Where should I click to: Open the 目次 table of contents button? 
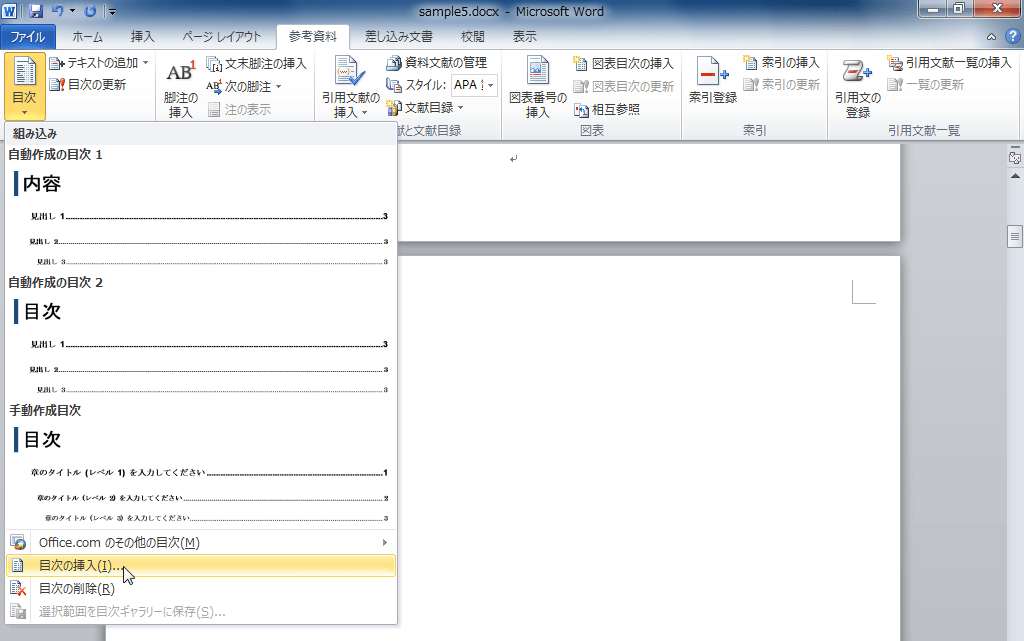(25, 86)
